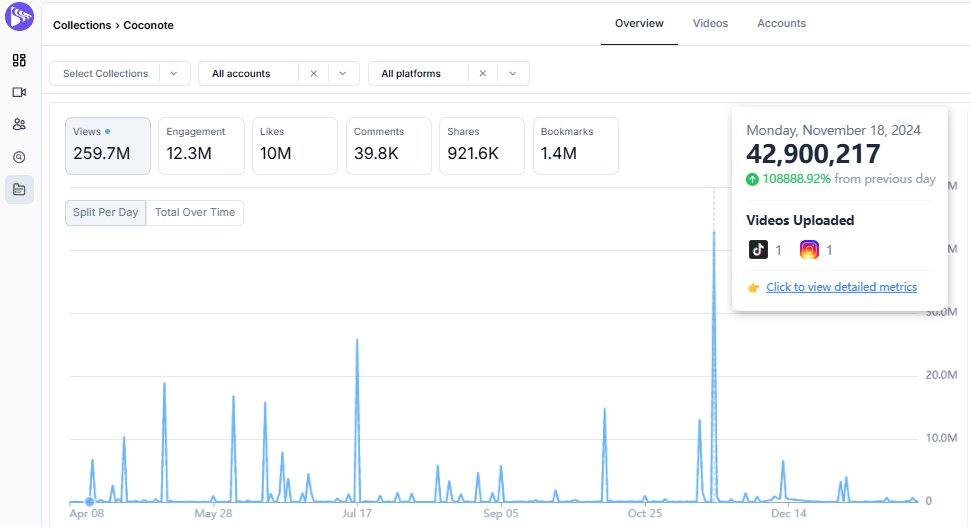Open the videos camera icon in sidebar
Screen dimensions: 971x527
(x=19, y=92)
